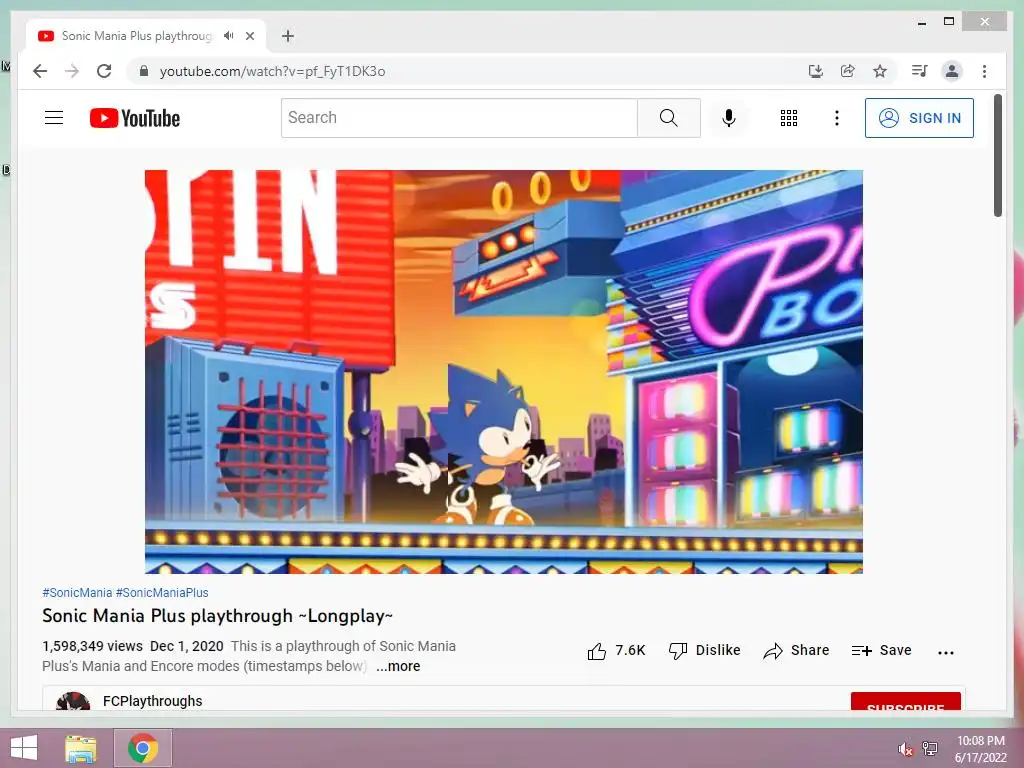Expand description with ...more

point(398,666)
